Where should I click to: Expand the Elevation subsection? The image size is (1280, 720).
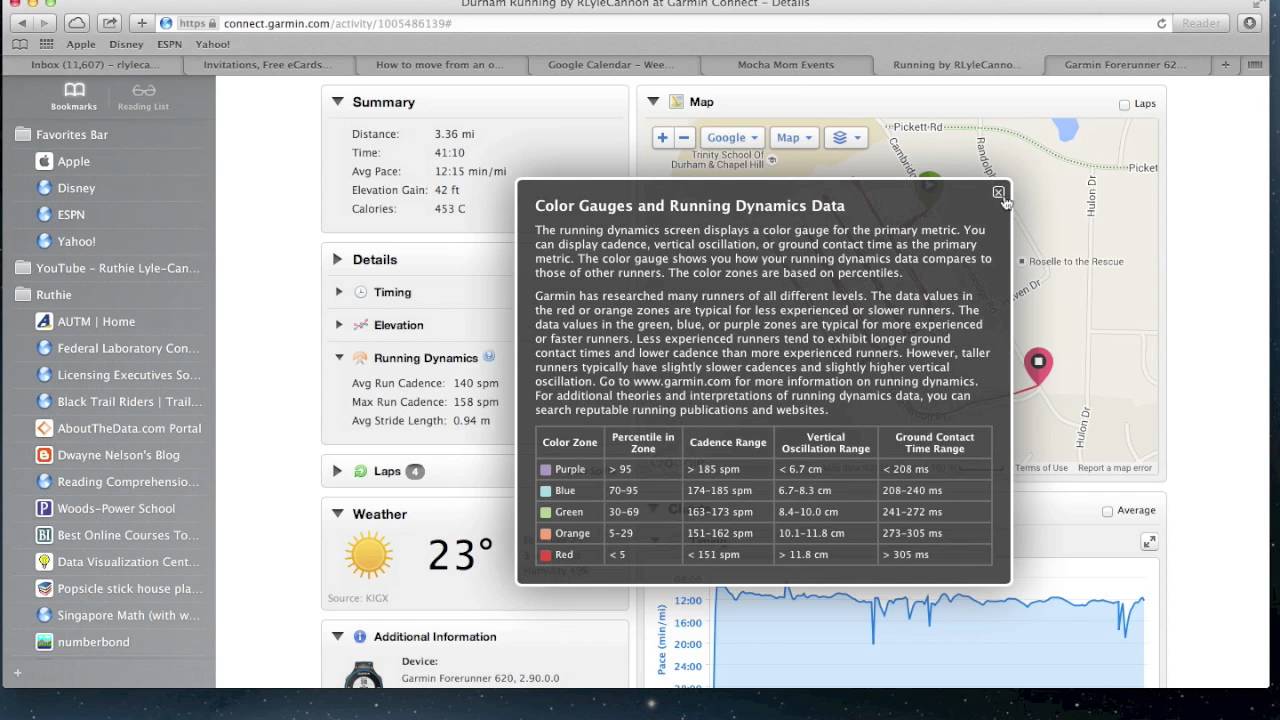339,325
